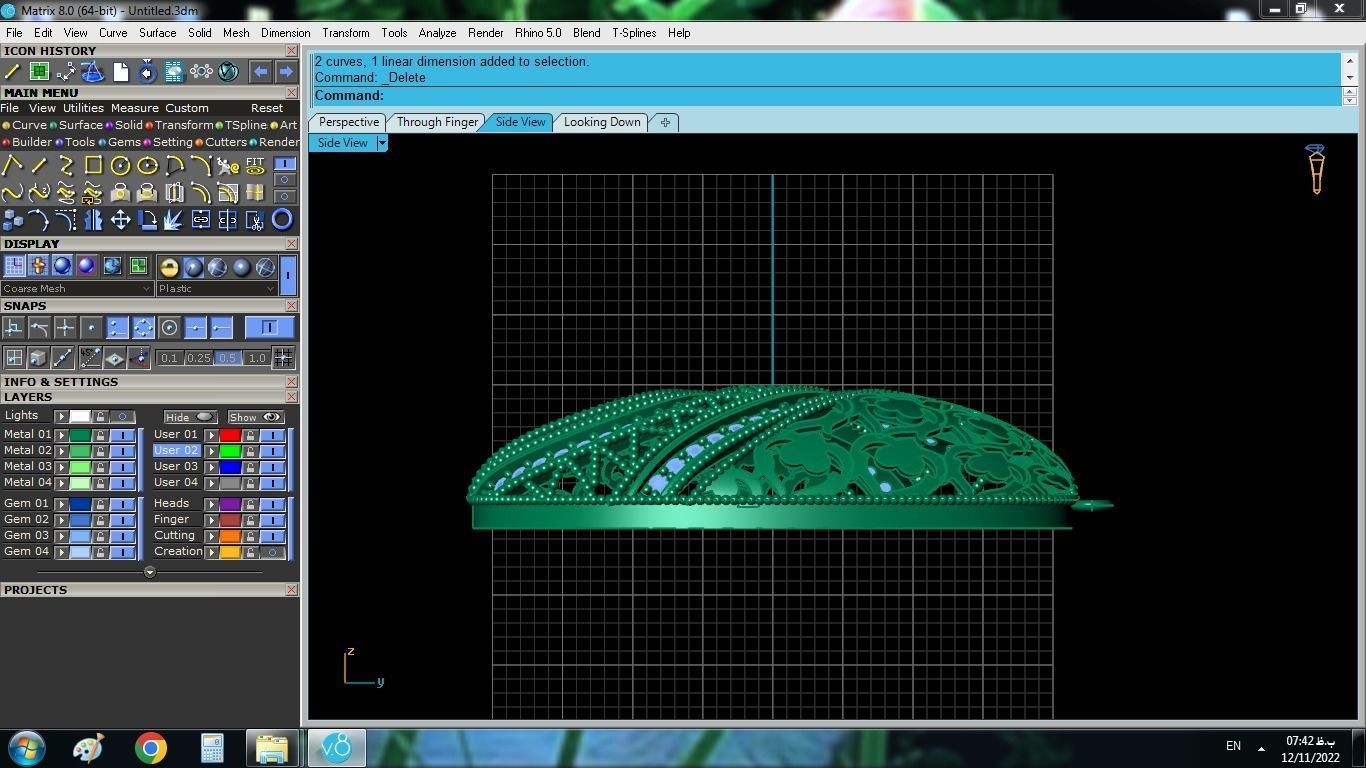Click the Join link tool icon

(x=201, y=219)
